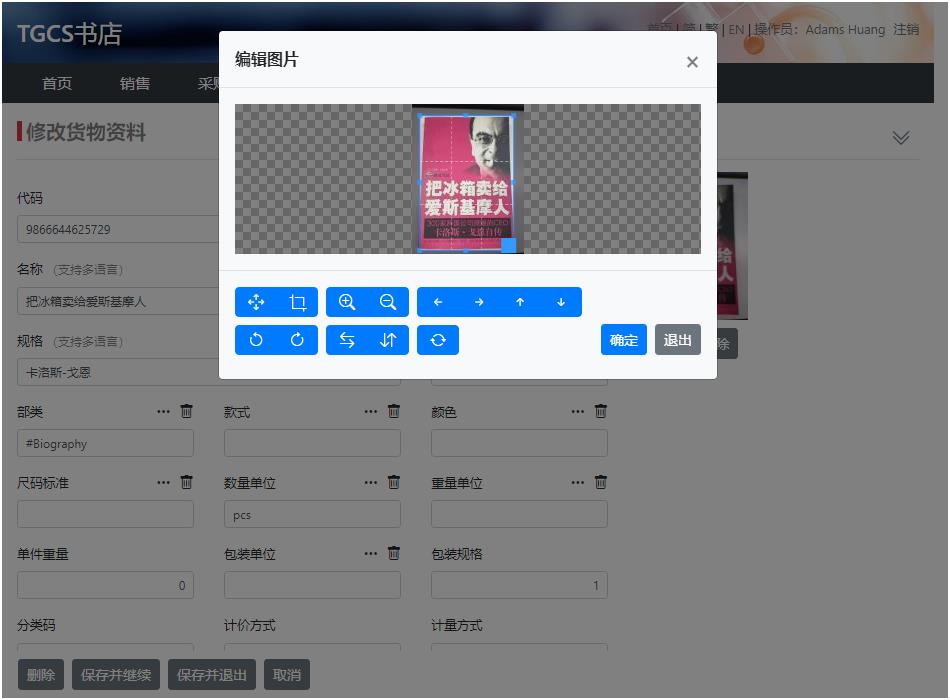Log out via 注销 link
Screen dimensions: 950x700
(906, 29)
